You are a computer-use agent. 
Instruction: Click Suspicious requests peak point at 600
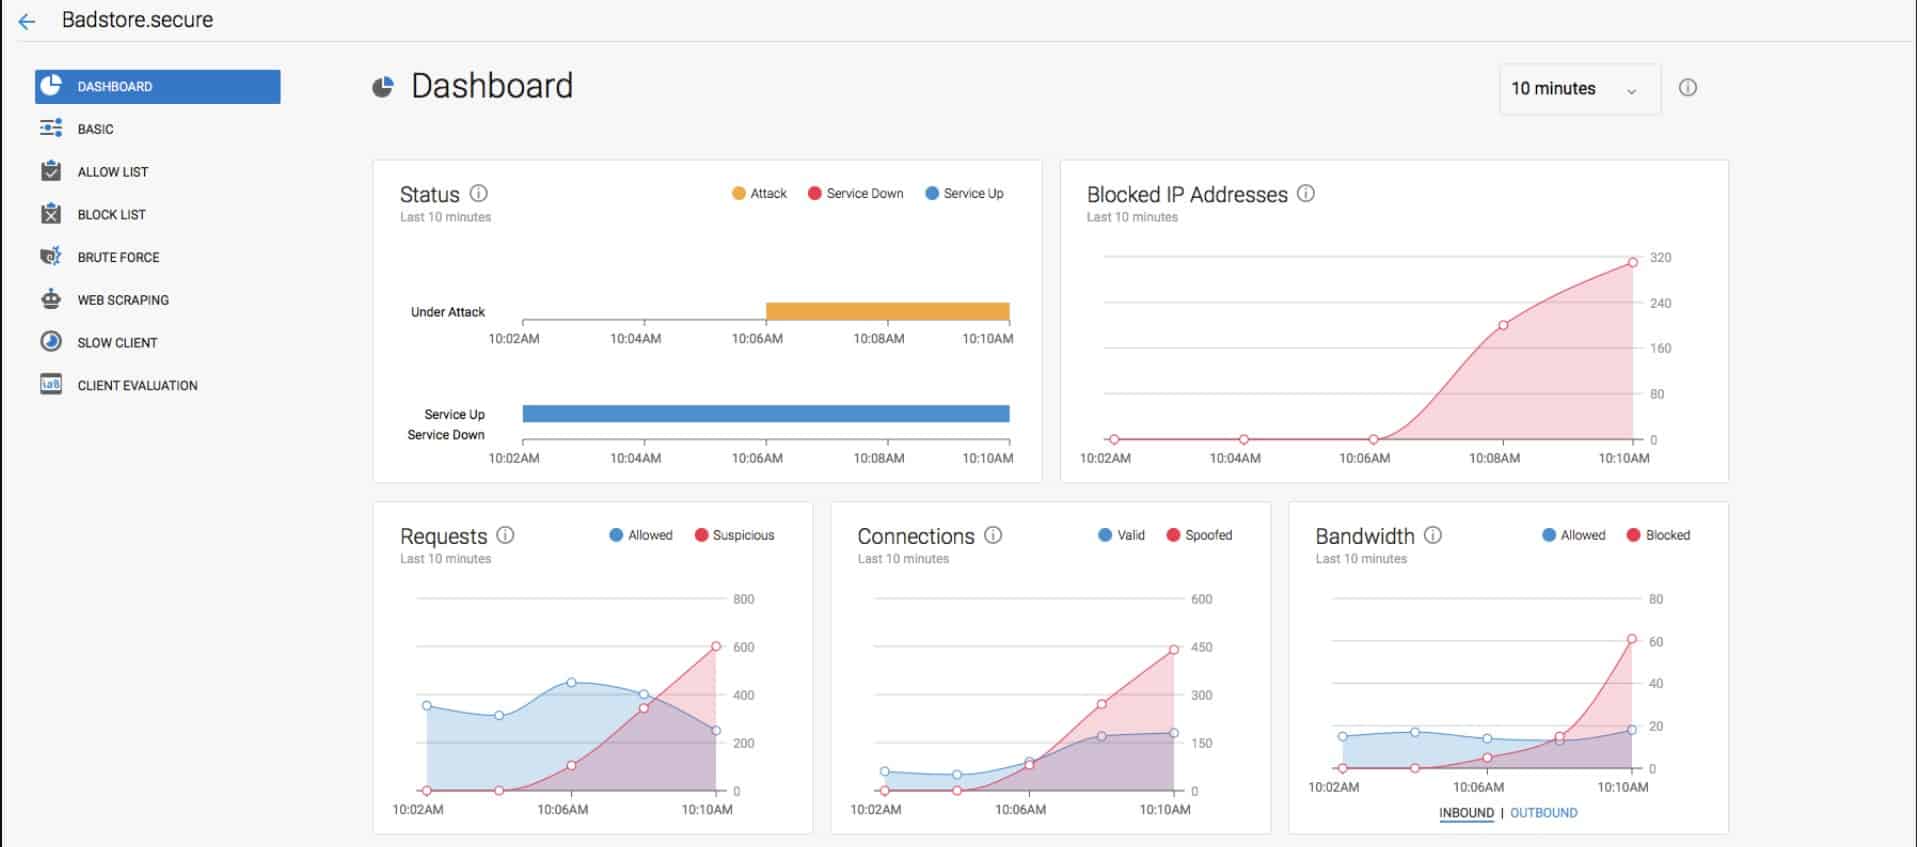(716, 647)
